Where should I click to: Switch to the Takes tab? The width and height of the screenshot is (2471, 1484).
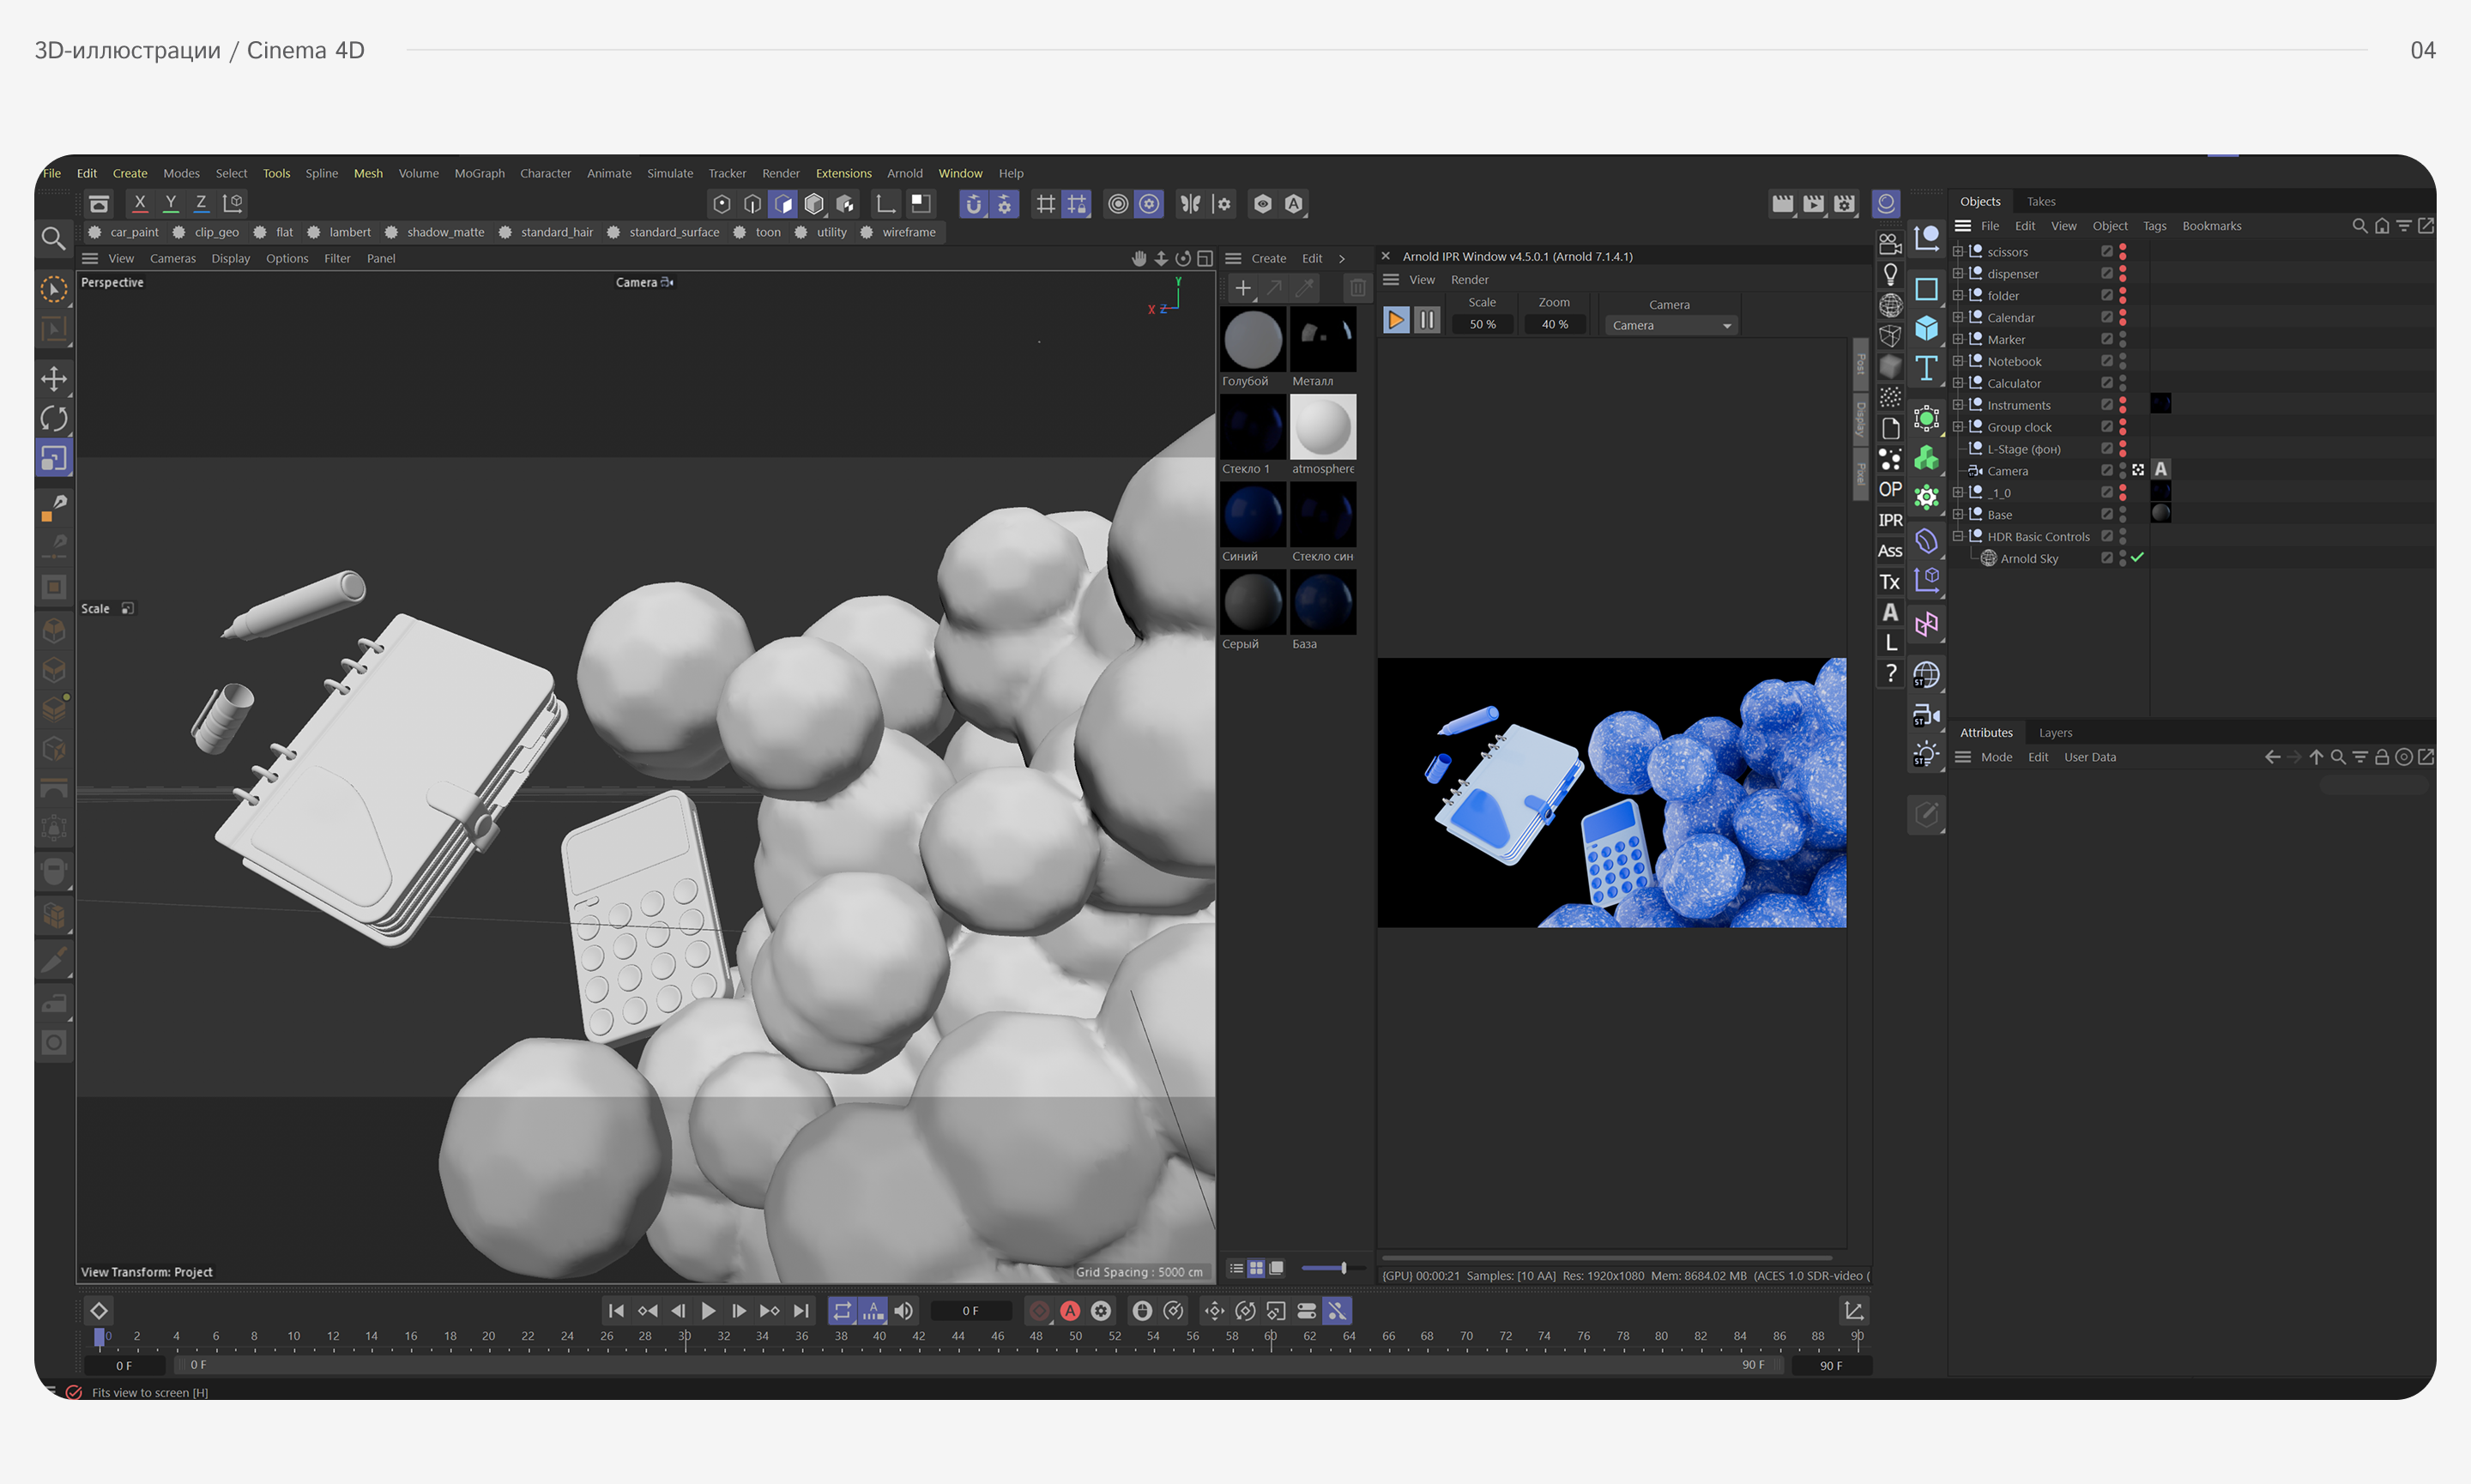pyautogui.click(x=2040, y=201)
